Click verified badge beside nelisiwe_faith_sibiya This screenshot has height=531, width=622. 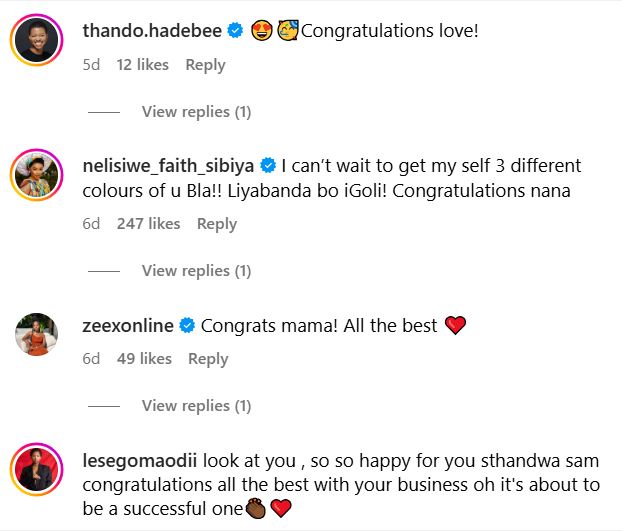268,165
